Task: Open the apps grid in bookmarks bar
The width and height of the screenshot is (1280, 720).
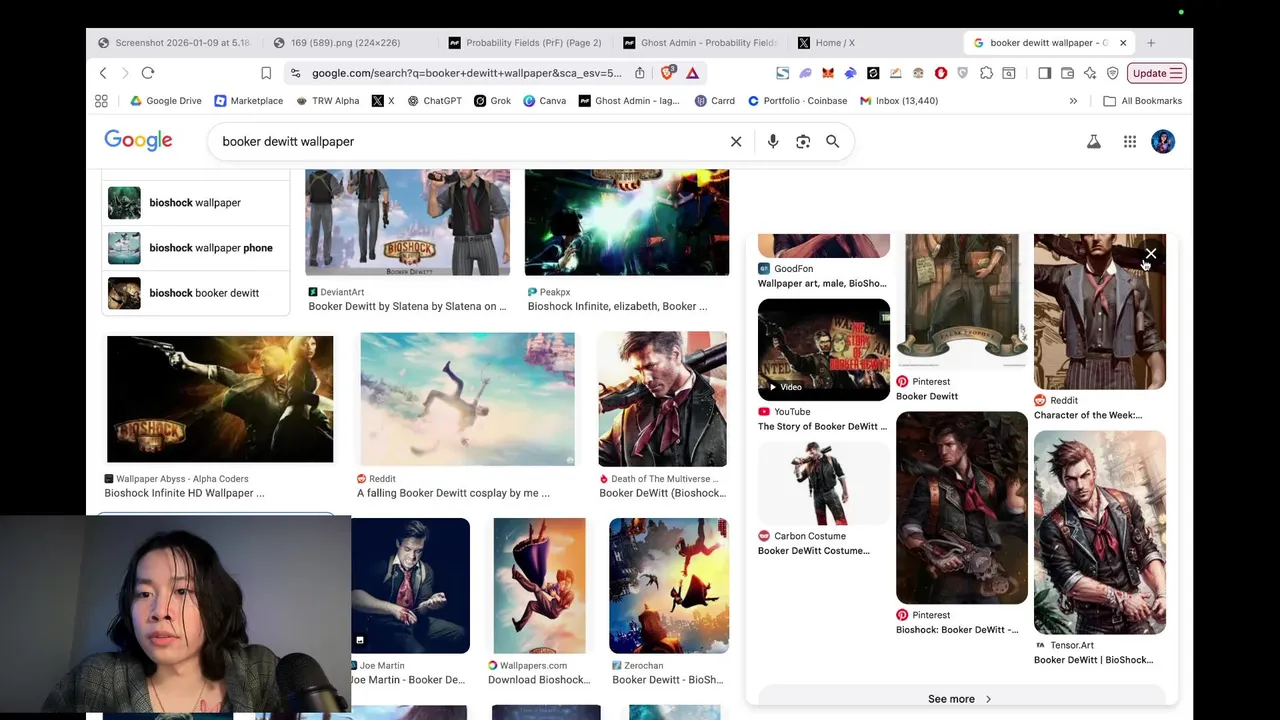Action: (x=101, y=101)
